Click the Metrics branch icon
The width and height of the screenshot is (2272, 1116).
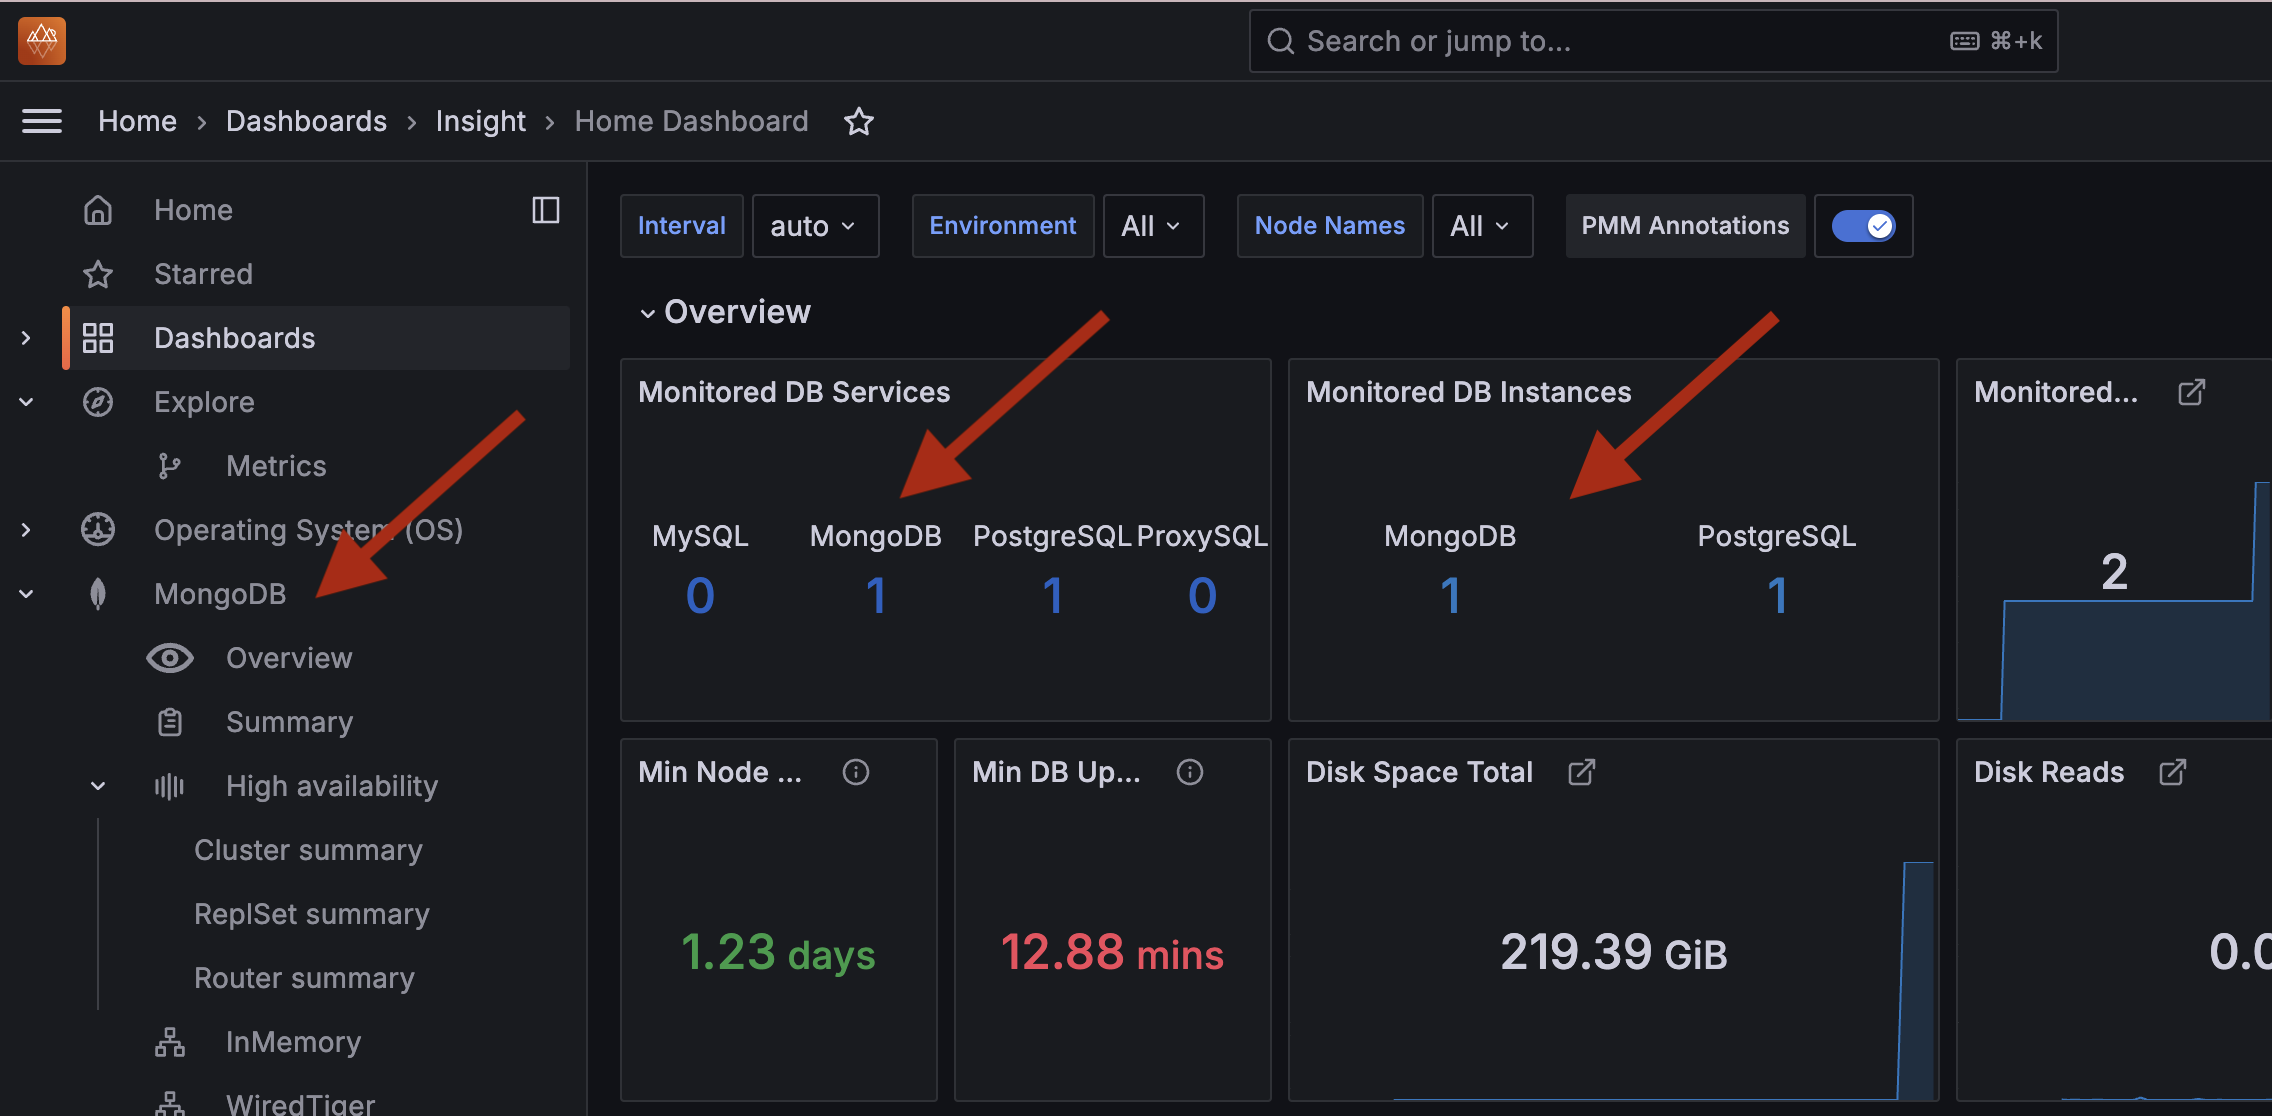pos(170,466)
